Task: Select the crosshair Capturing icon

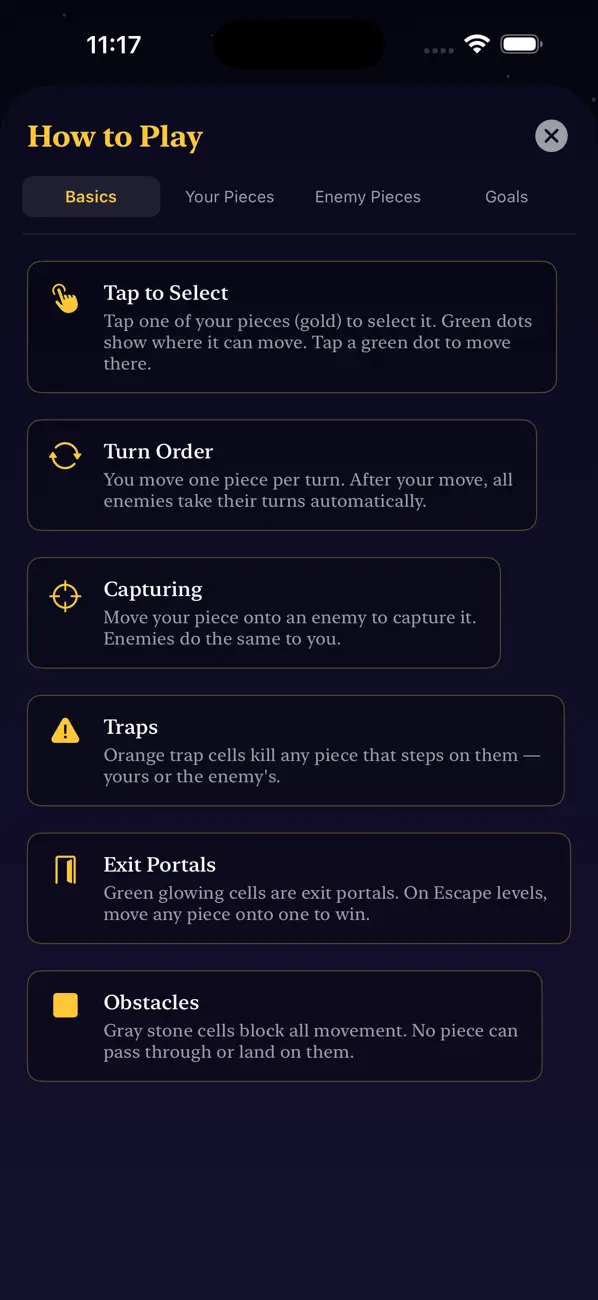Action: point(65,596)
